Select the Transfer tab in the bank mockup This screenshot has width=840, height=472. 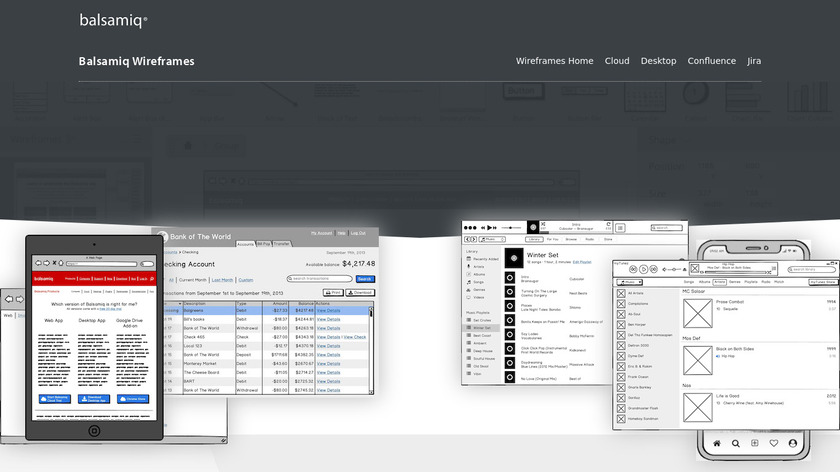coord(282,243)
